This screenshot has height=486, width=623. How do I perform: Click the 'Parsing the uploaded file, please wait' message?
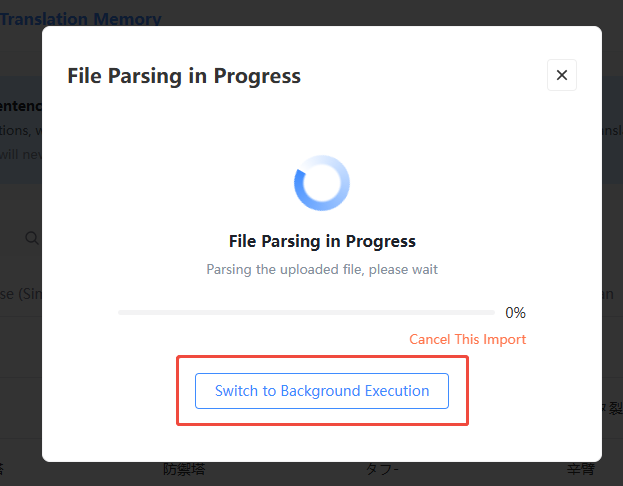point(322,269)
